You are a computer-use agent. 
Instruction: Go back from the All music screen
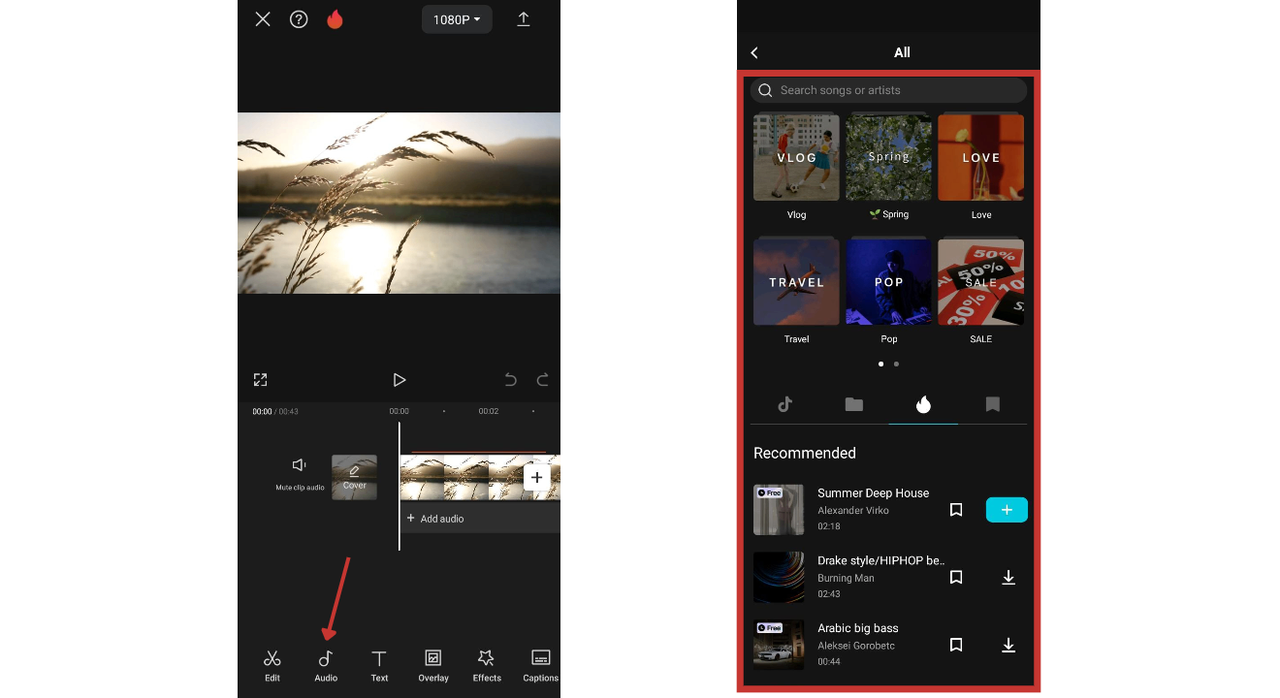click(754, 52)
